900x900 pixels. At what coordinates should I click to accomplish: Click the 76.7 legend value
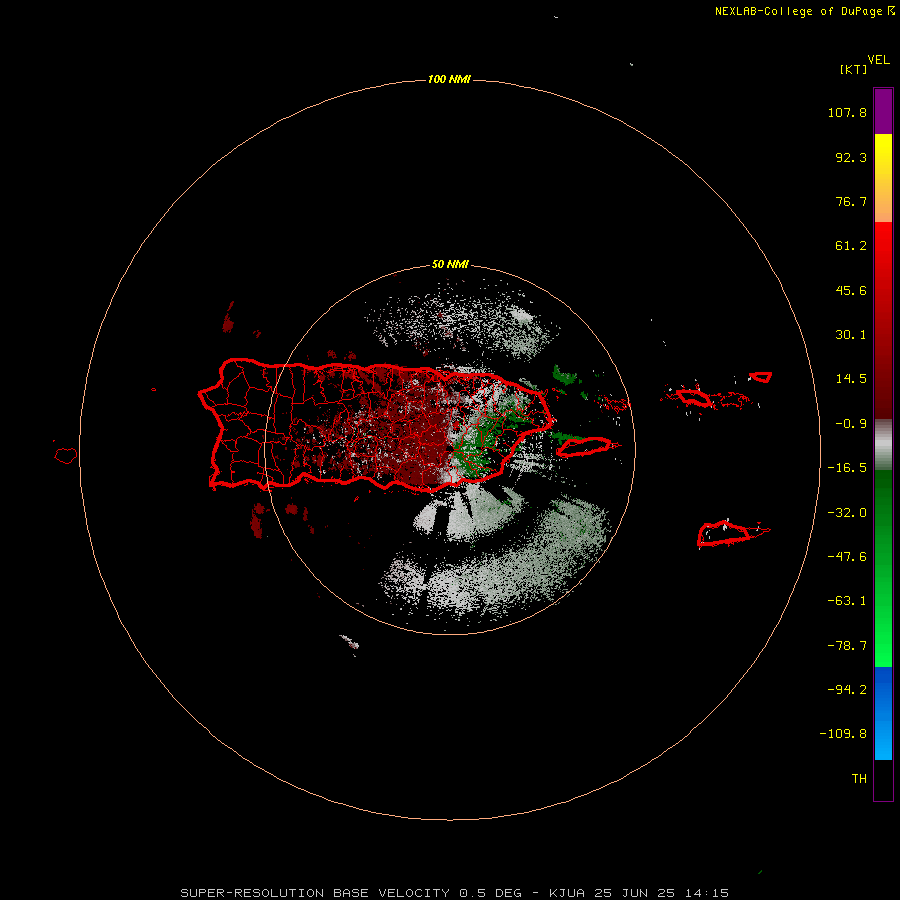click(x=851, y=201)
